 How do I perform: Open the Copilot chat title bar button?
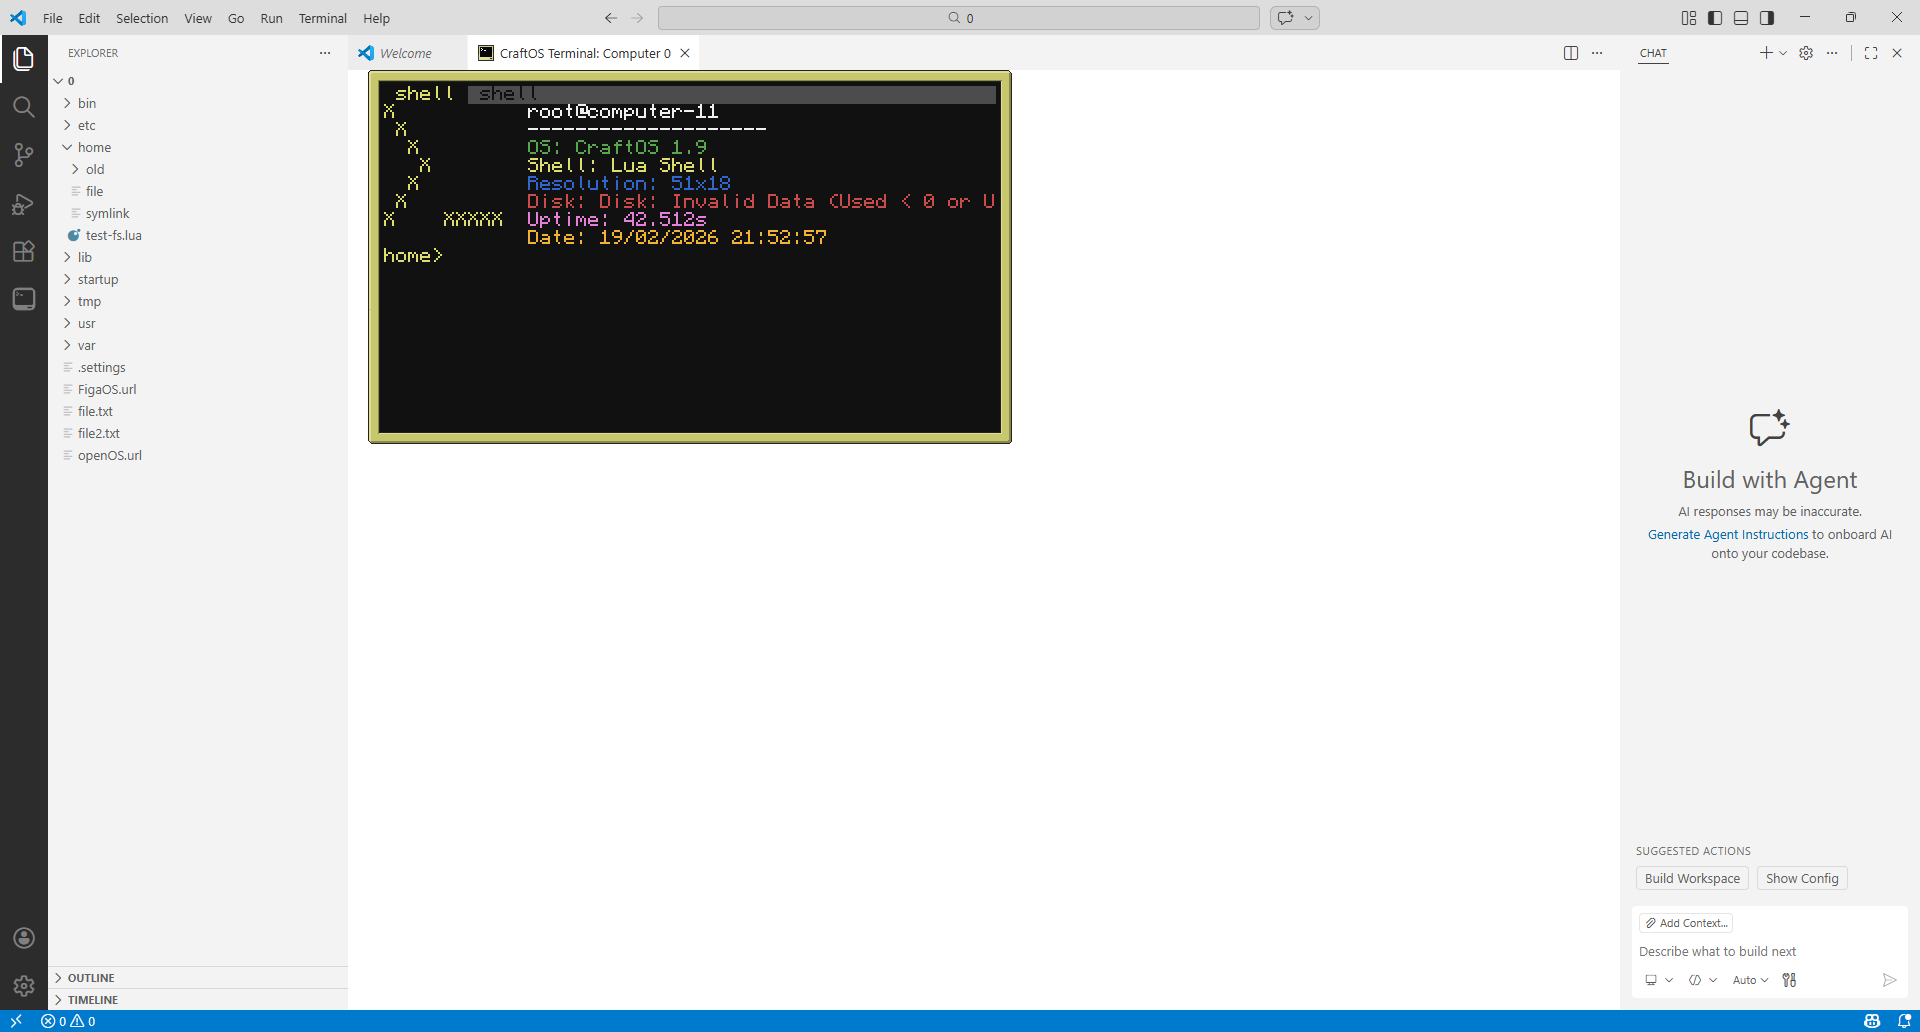[1285, 18]
